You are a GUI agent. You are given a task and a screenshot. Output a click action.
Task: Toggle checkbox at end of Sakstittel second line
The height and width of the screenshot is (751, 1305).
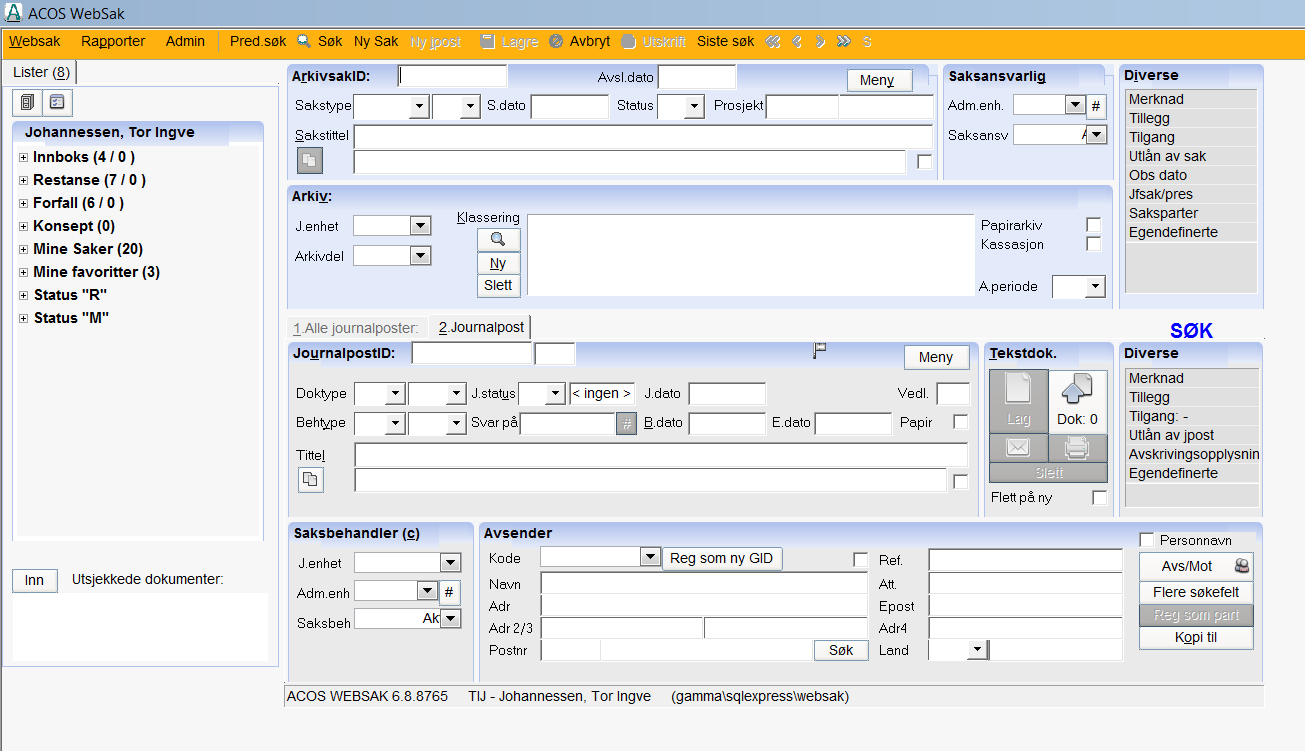pyautogui.click(x=924, y=161)
